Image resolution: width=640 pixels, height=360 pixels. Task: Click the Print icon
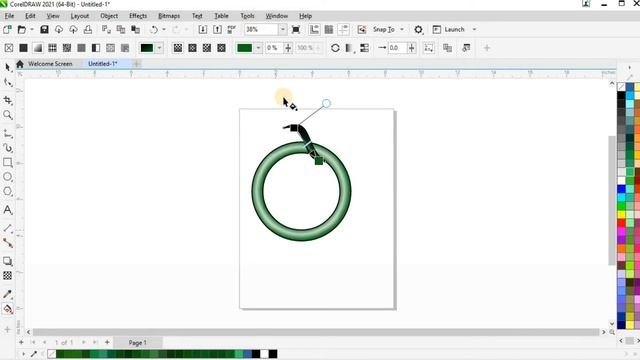(x=88, y=29)
